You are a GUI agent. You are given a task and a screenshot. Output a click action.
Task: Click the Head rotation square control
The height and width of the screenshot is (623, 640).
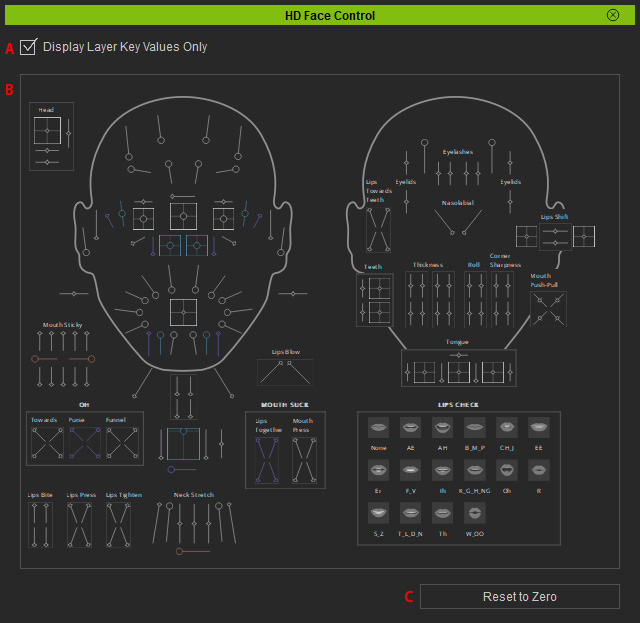click(x=47, y=131)
